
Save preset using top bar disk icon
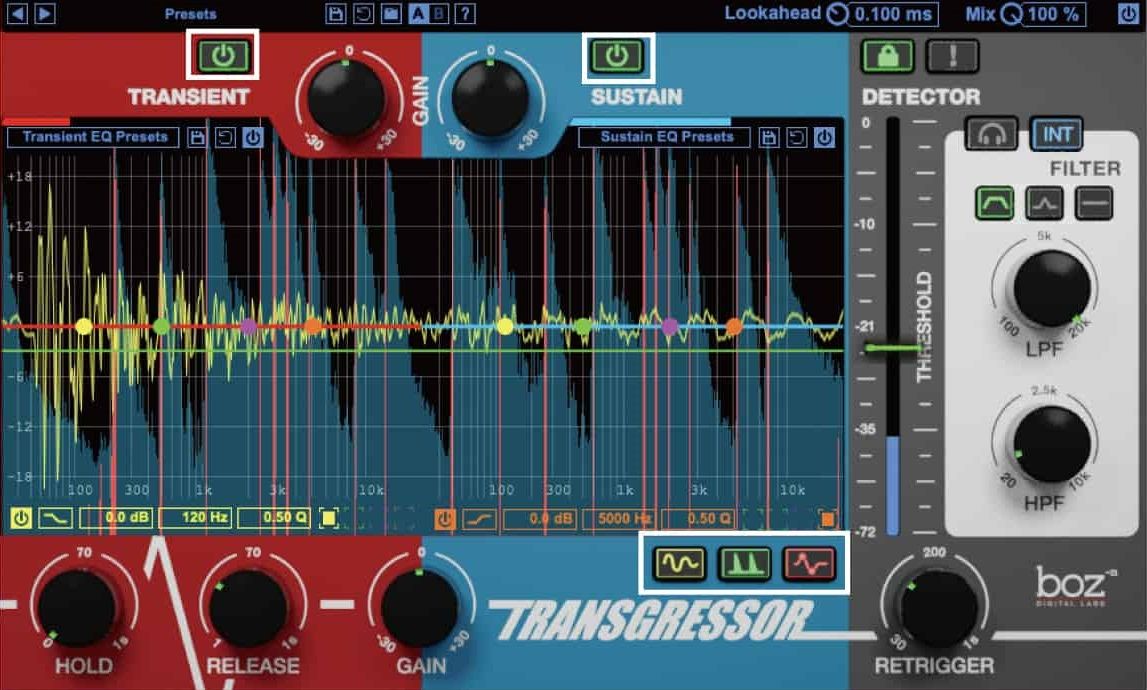[336, 13]
